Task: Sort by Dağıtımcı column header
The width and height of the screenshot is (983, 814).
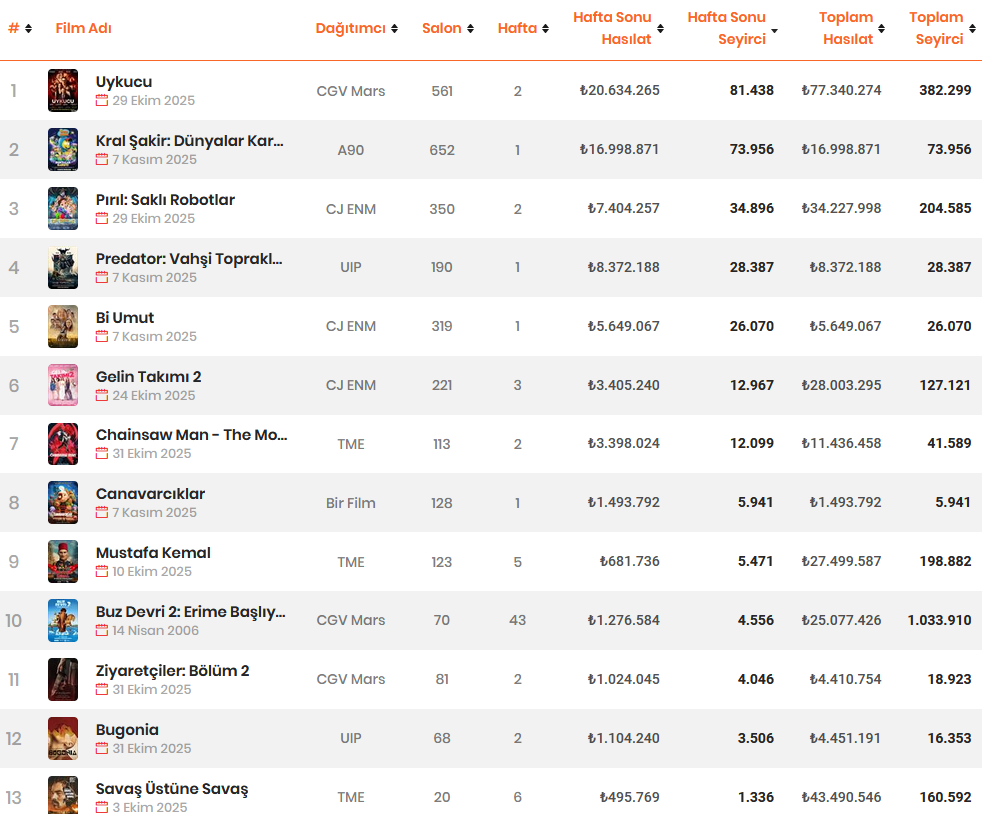Action: click(x=356, y=28)
